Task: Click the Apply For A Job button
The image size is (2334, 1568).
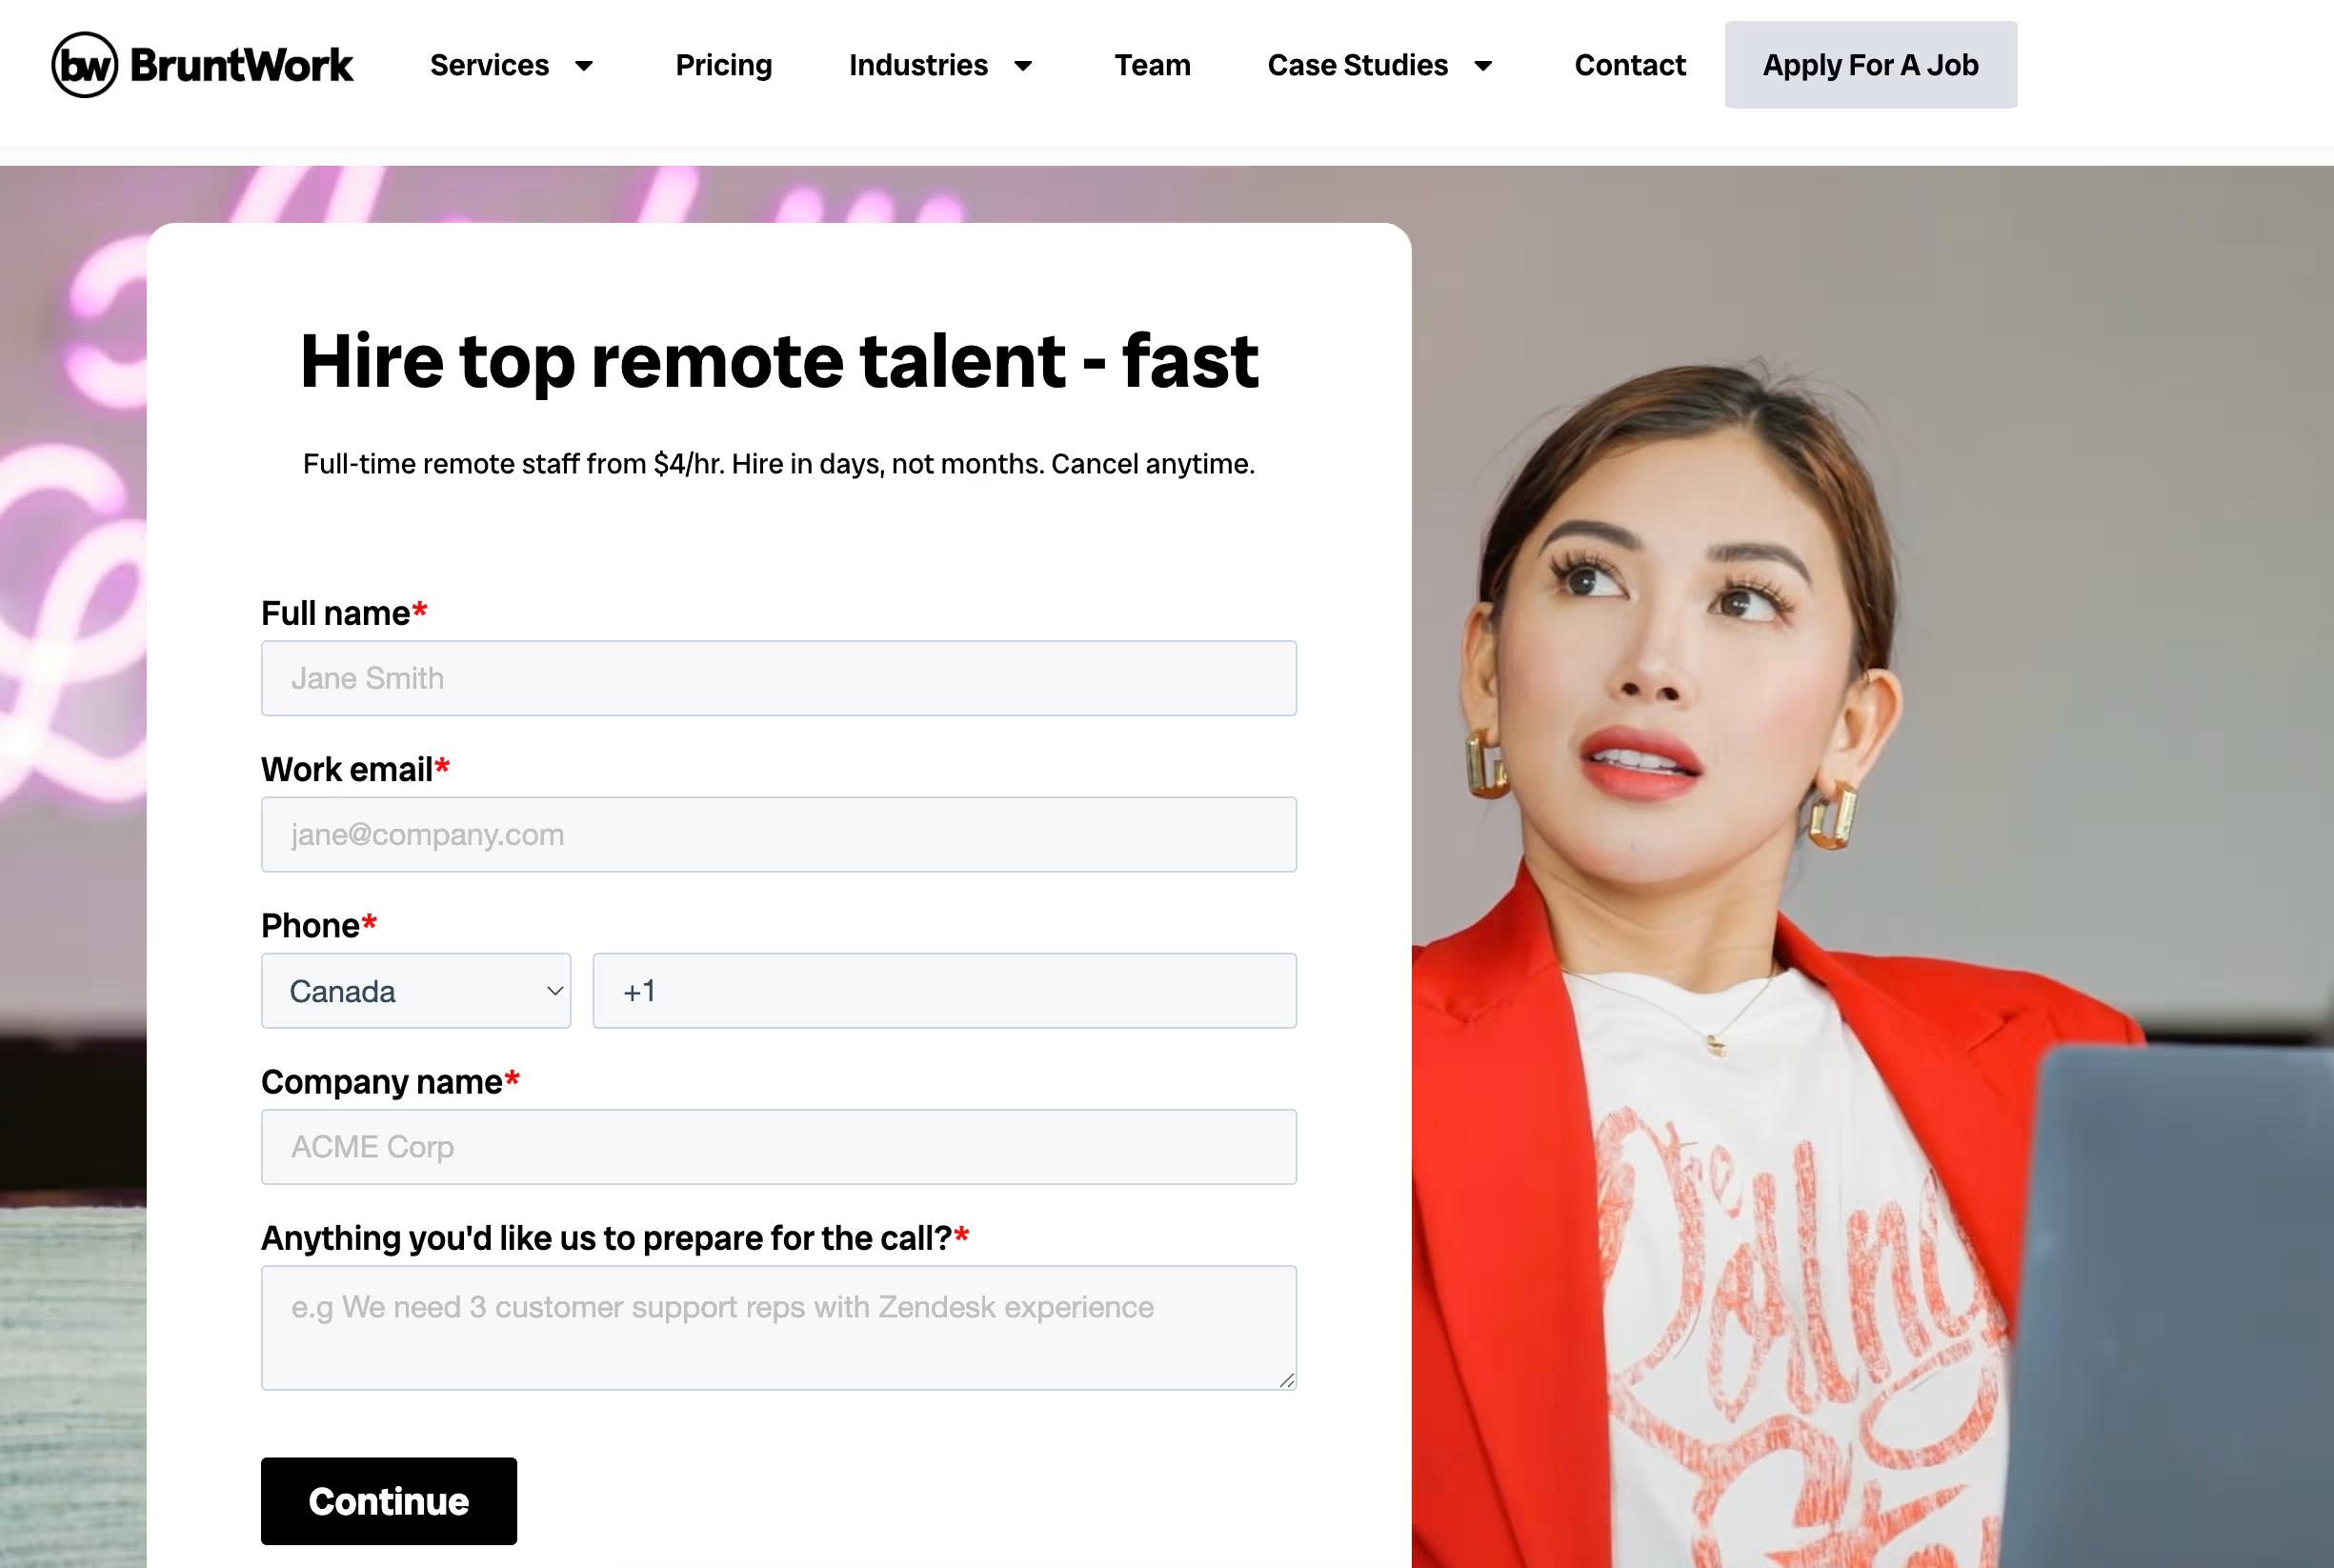Action: (1870, 65)
